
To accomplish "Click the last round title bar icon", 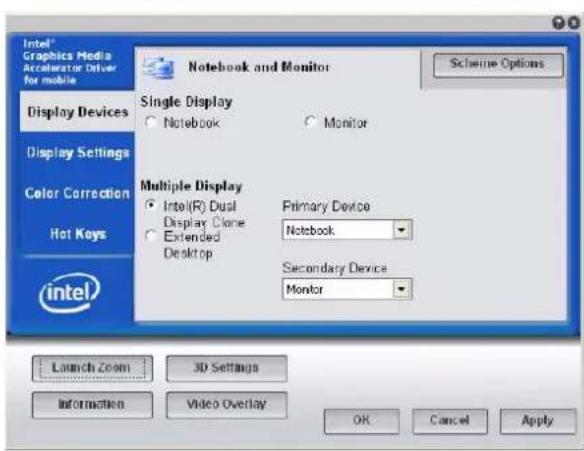I will pos(574,23).
